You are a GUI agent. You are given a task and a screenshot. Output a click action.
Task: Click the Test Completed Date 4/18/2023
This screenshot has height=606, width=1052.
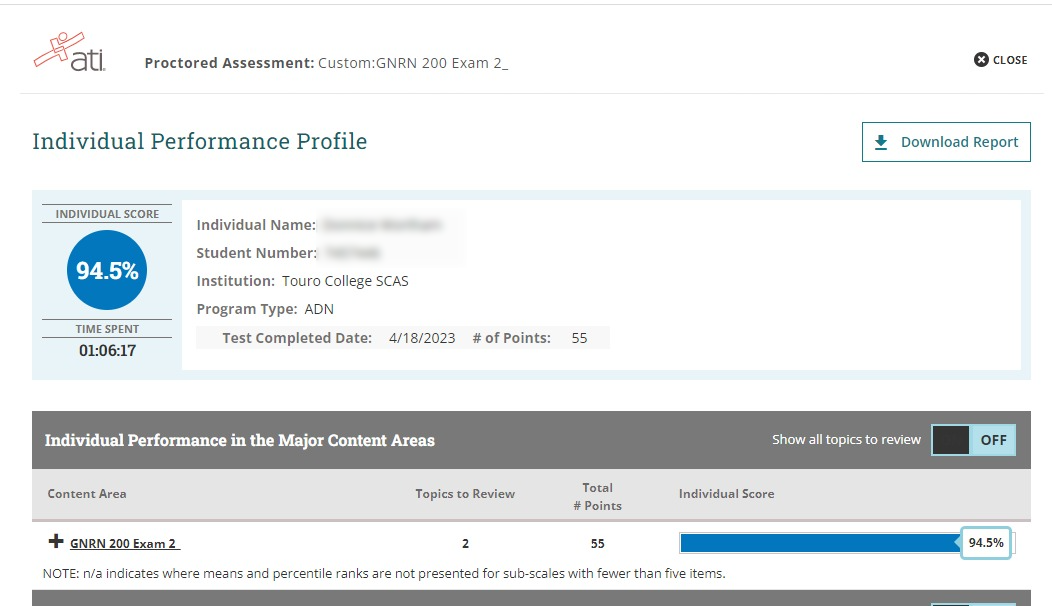coord(421,338)
